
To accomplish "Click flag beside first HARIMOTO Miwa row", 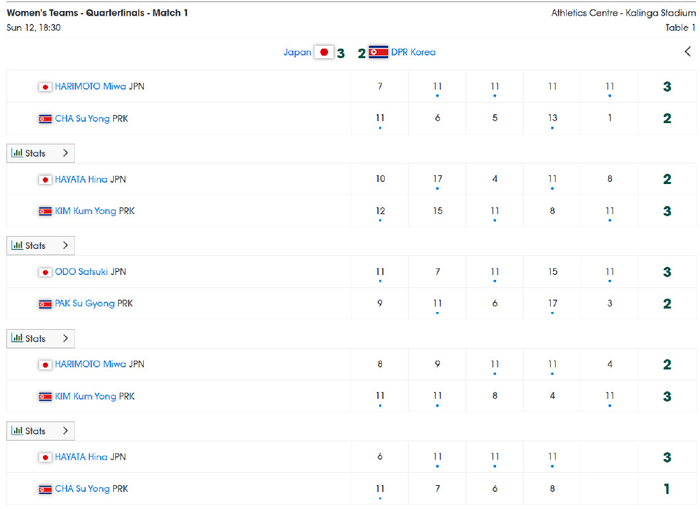I will [x=45, y=87].
